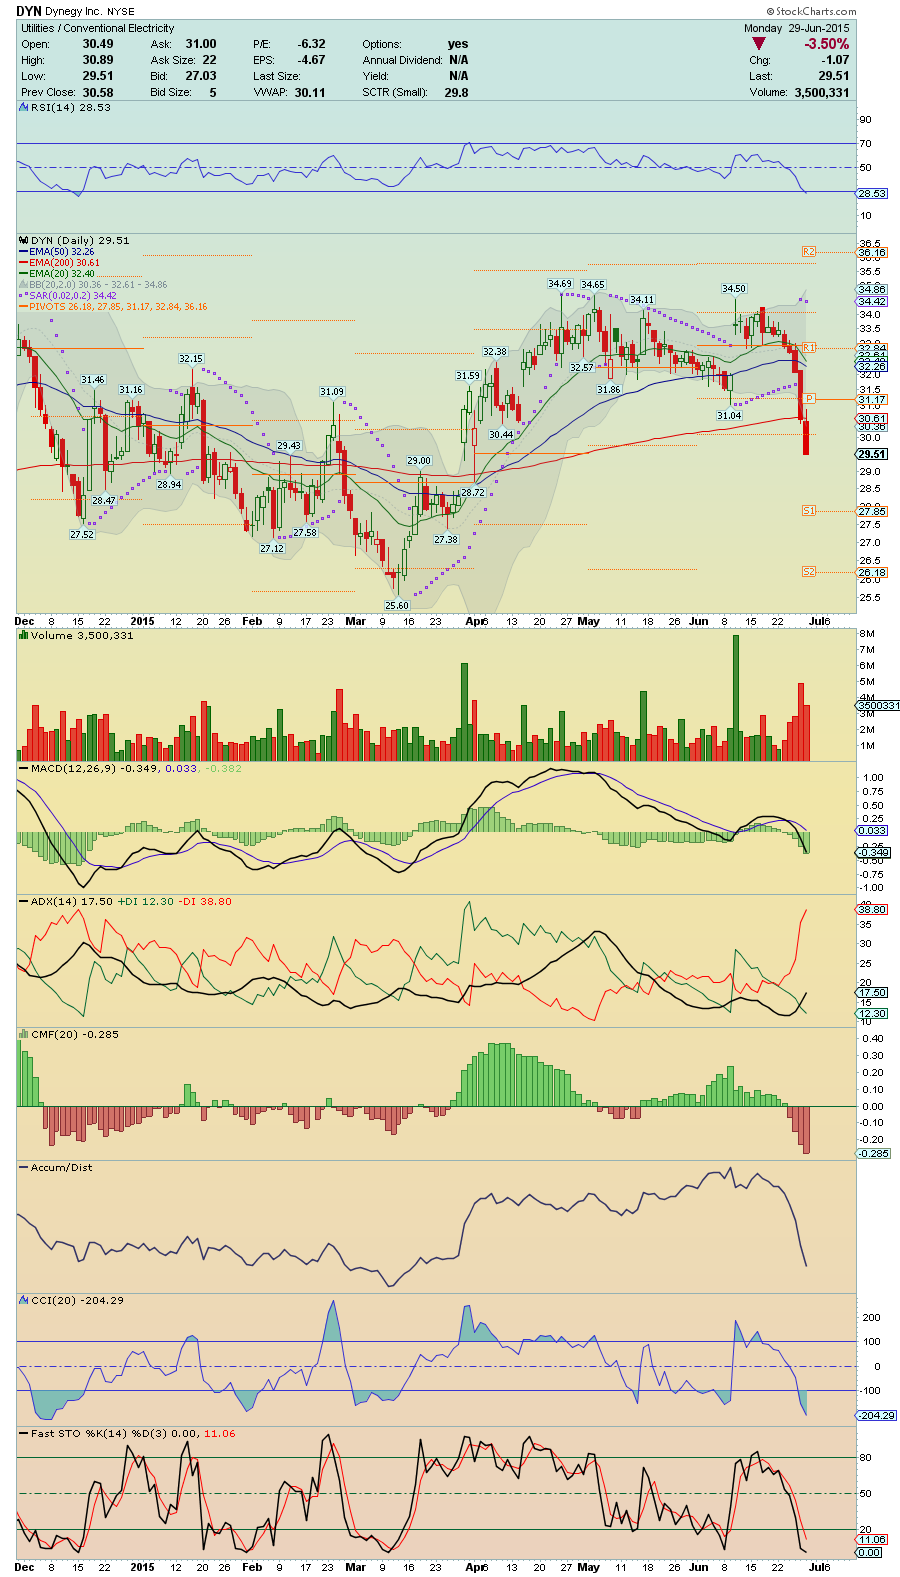Viewport: 900px width, 1577px height.
Task: Click the DYN (Daily) price panel icon
Action: (24, 240)
